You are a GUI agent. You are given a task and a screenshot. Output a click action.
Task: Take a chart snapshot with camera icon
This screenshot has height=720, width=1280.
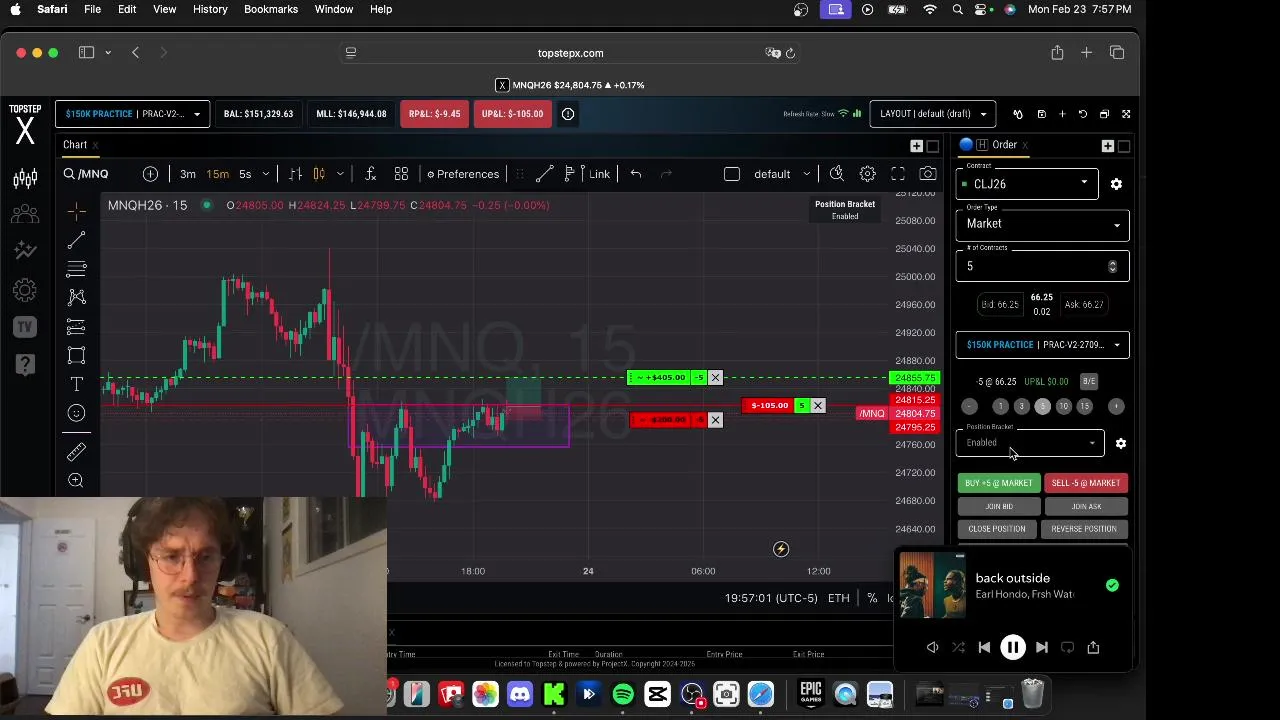point(928,174)
